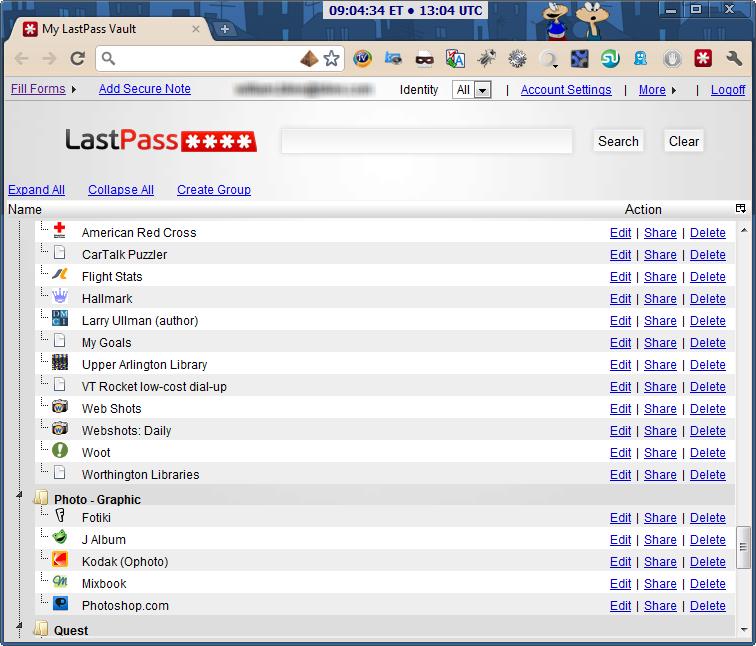The image size is (756, 646).
Task: Edit the American Red Cross entry
Action: click(620, 233)
